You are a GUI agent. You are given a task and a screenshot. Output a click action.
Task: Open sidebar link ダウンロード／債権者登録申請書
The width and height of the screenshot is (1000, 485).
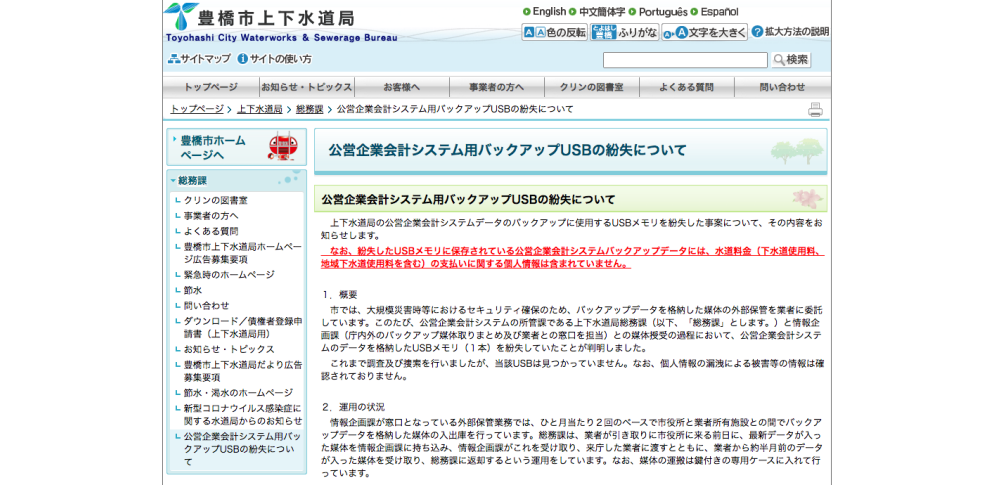tap(243, 327)
